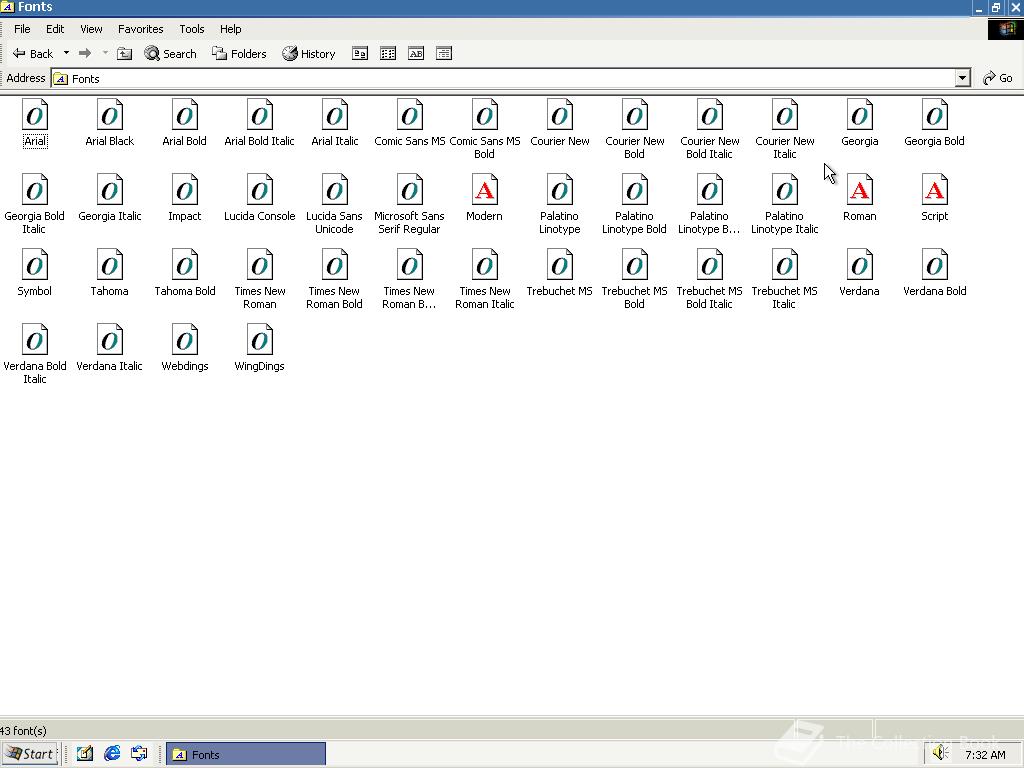Select the Arial font icon
Image resolution: width=1024 pixels, height=768 pixels.
pos(35,115)
